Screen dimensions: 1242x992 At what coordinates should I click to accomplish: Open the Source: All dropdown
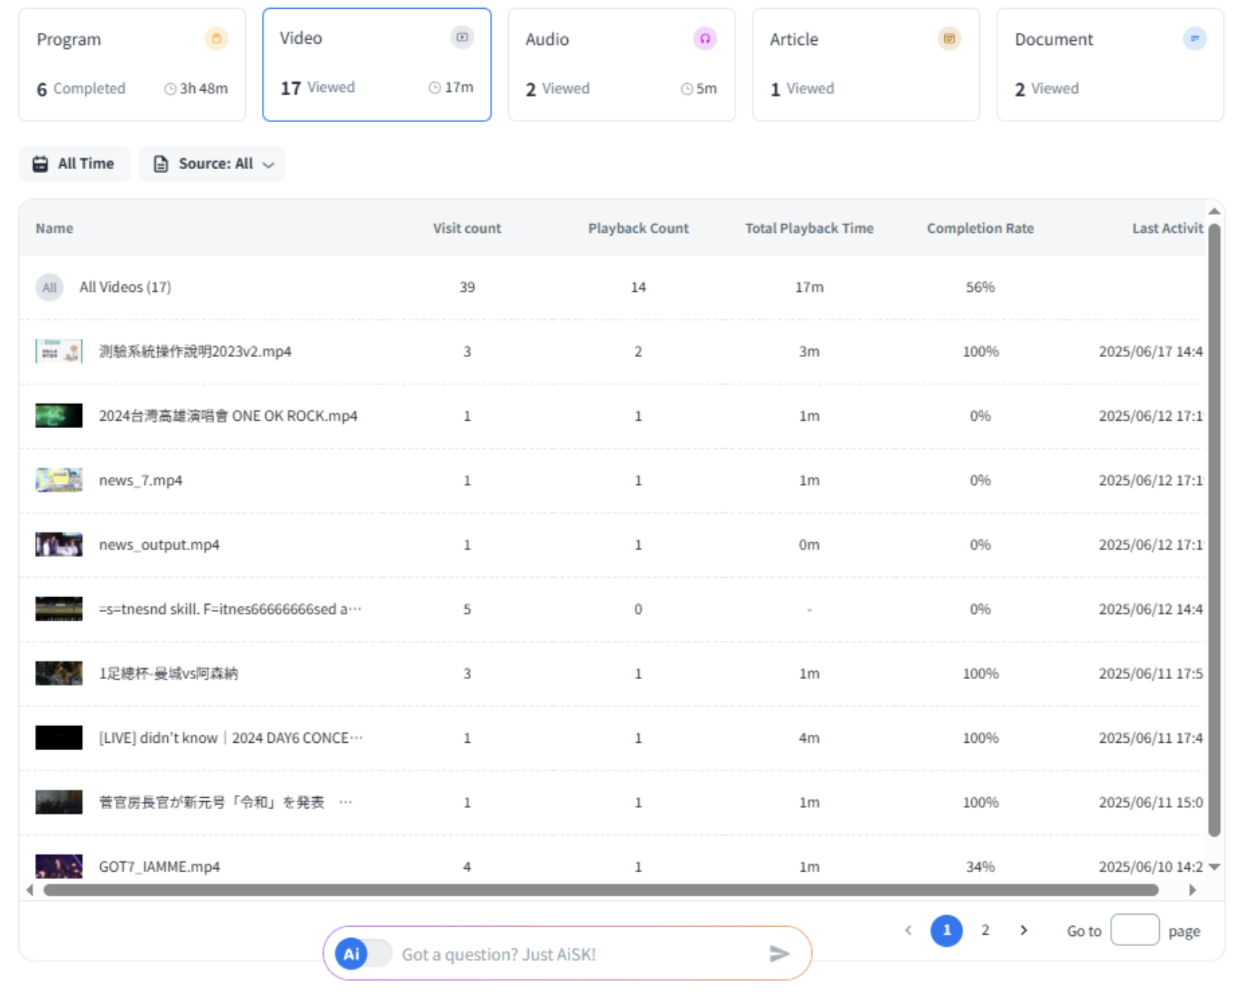coord(212,164)
